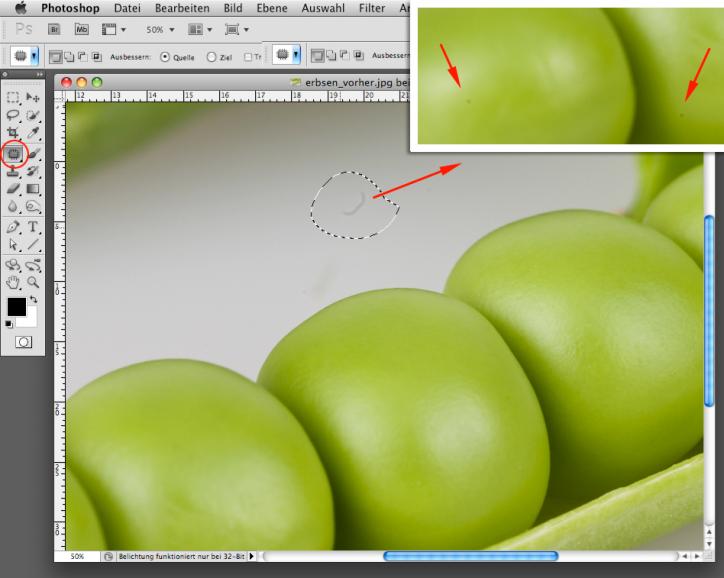Screen dimensions: 724x578
Task: Select the Clone Stamp tool
Action: coord(13,171)
